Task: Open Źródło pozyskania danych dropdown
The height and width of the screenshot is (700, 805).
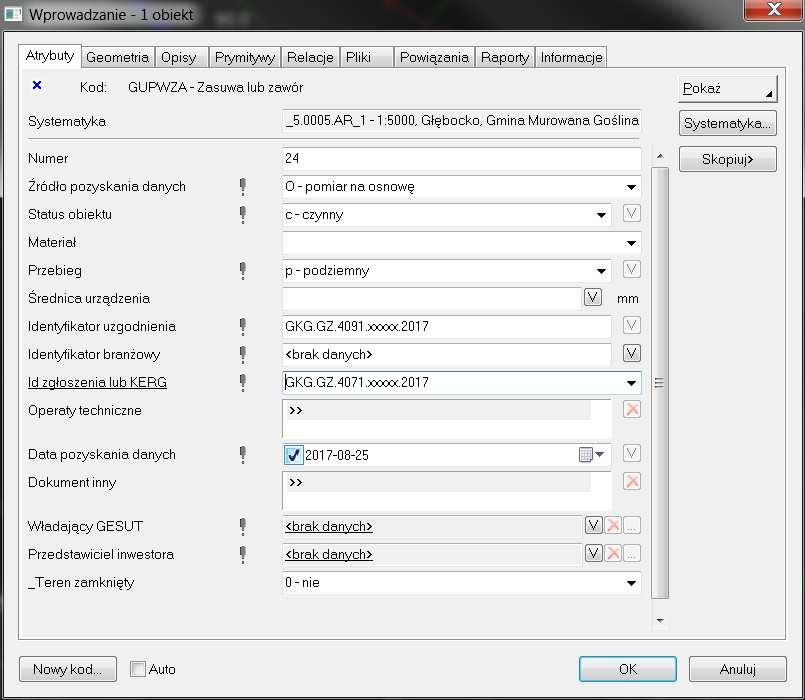Action: pos(631,187)
